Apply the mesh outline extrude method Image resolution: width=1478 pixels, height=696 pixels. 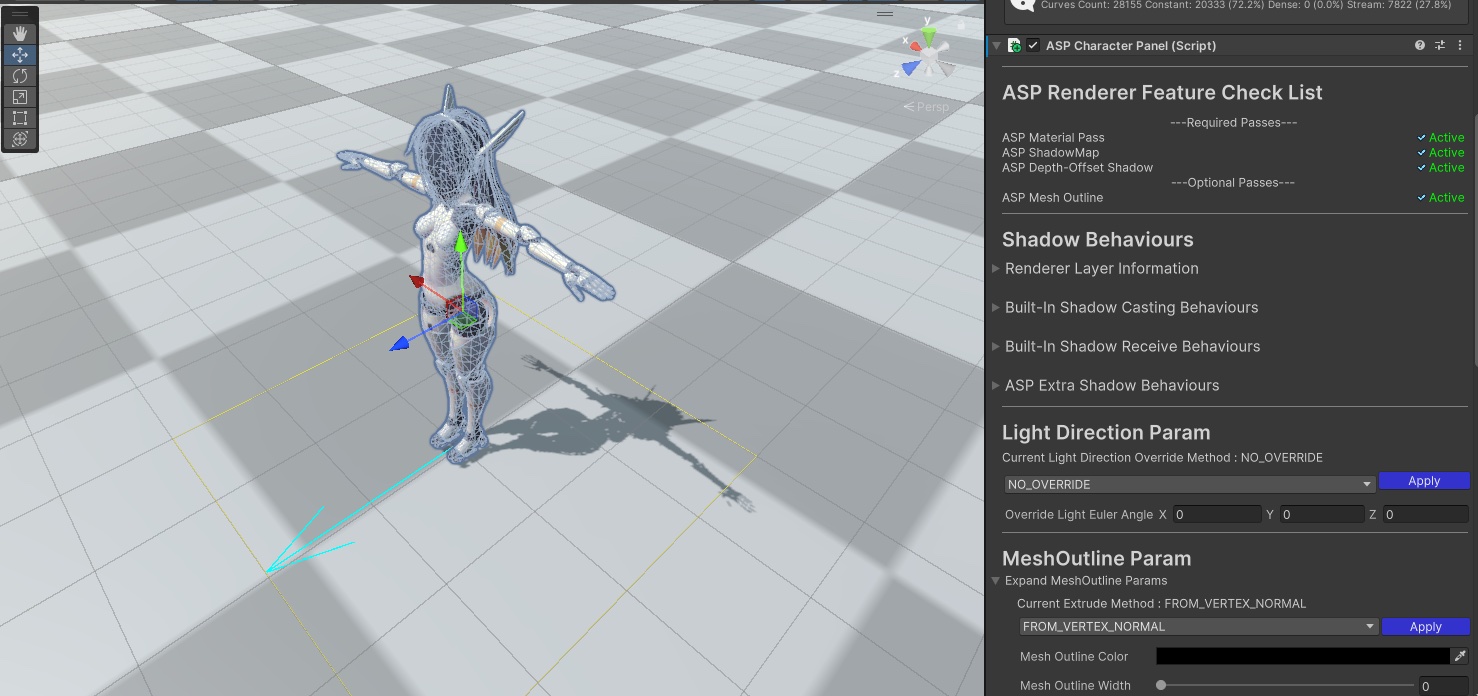[1425, 627]
